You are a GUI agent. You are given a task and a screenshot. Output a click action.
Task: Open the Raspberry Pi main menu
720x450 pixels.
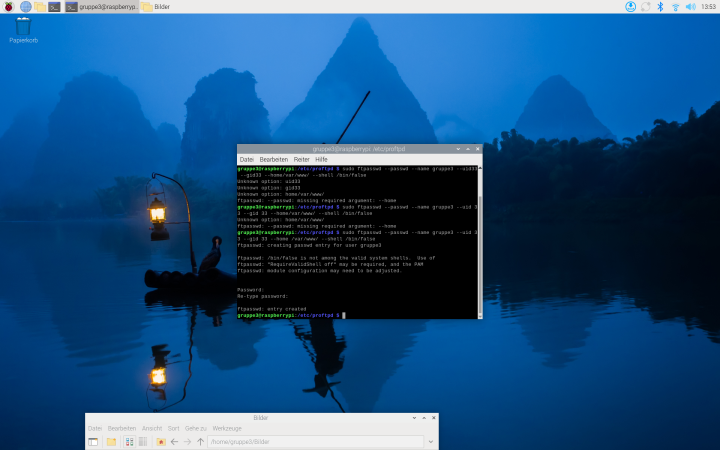click(10, 7)
